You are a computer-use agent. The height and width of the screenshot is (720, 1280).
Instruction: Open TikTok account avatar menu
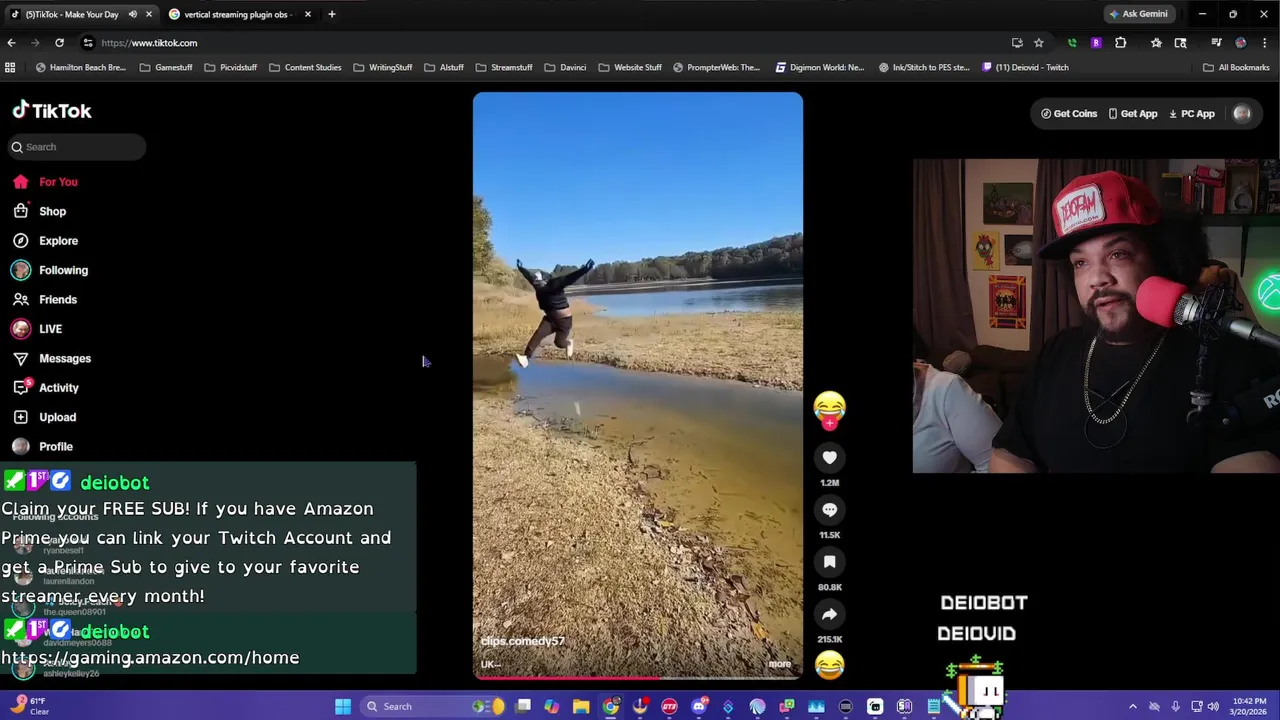coord(1242,114)
